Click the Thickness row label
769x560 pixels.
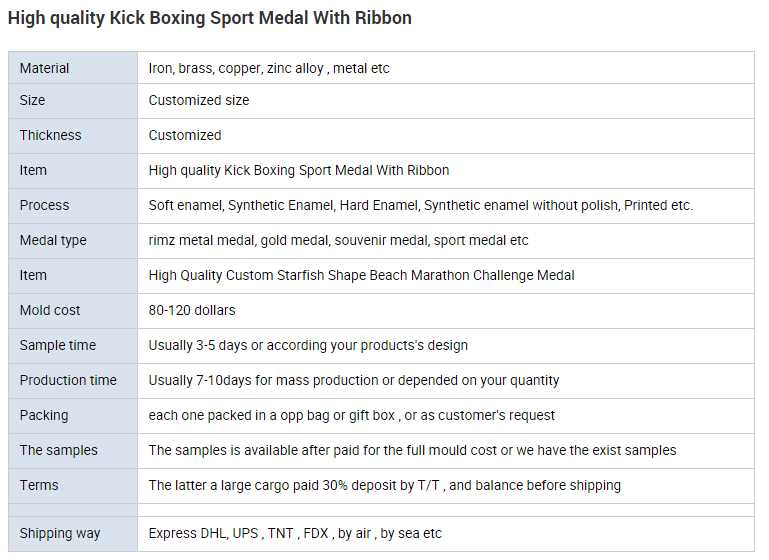(x=51, y=135)
